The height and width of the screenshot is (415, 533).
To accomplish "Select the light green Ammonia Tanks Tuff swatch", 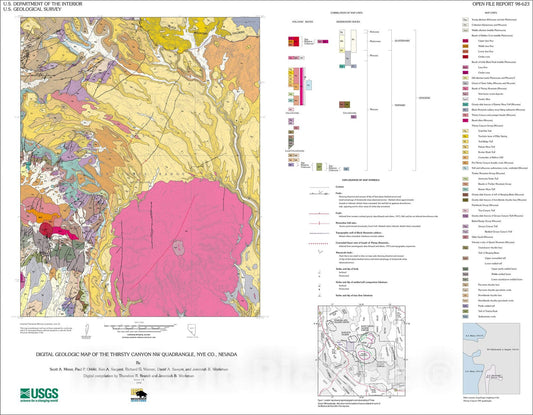I will click(465, 179).
